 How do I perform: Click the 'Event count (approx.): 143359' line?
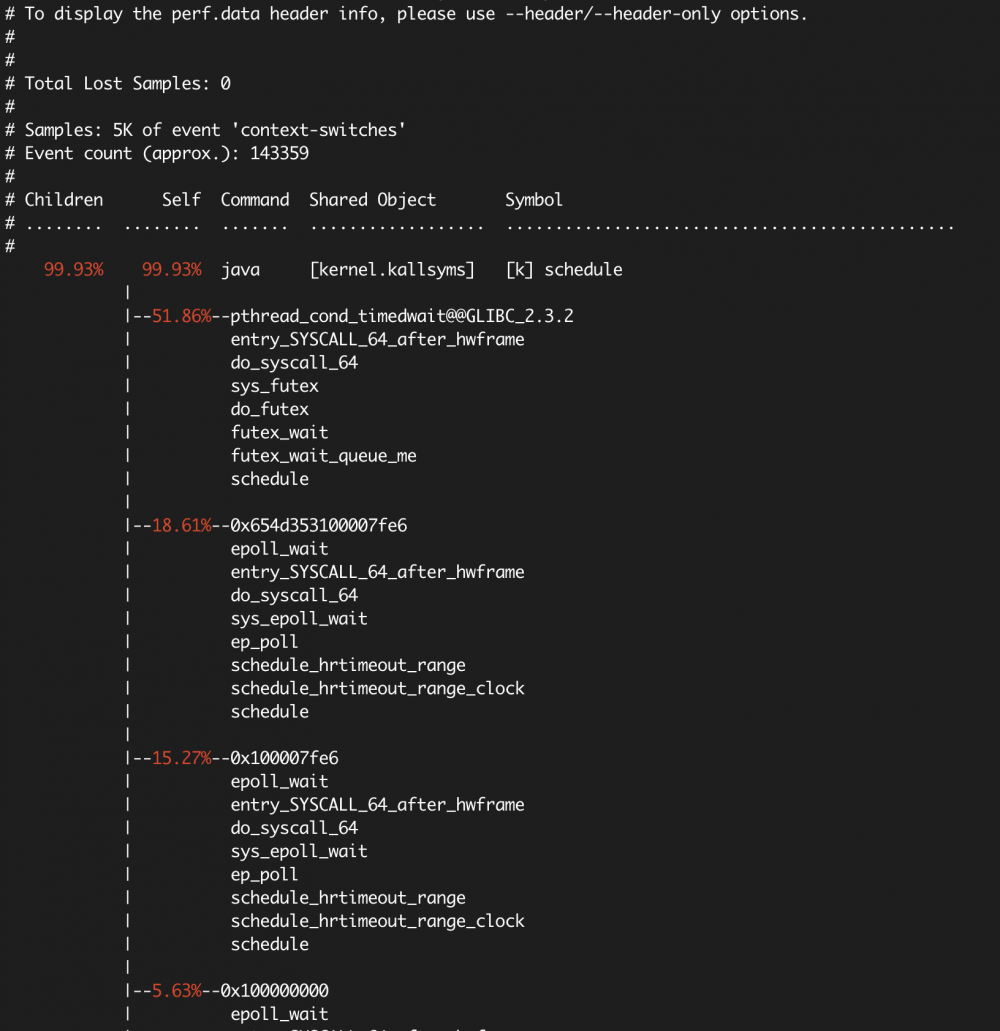coord(166,153)
